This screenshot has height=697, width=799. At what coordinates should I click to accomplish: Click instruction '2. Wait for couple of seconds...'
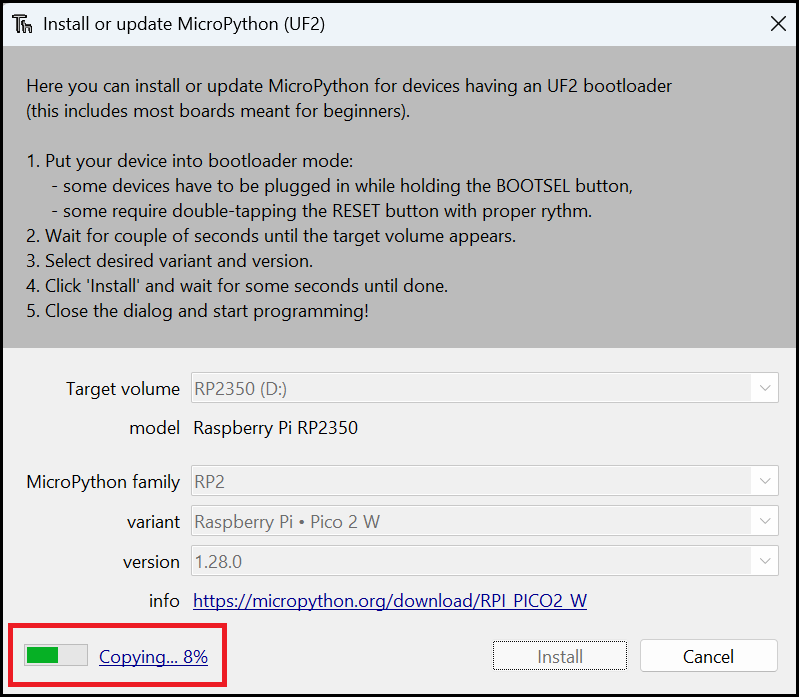click(271, 236)
